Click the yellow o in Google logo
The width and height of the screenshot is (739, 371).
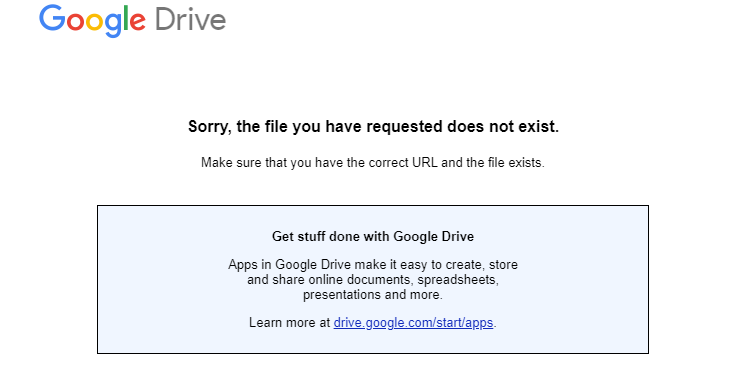click(95, 22)
